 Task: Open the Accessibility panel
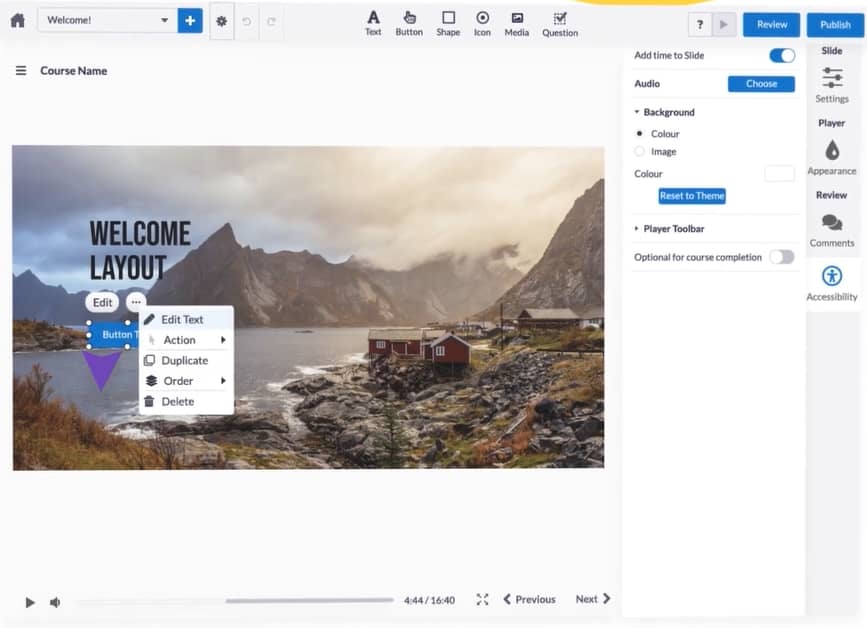pos(832,283)
